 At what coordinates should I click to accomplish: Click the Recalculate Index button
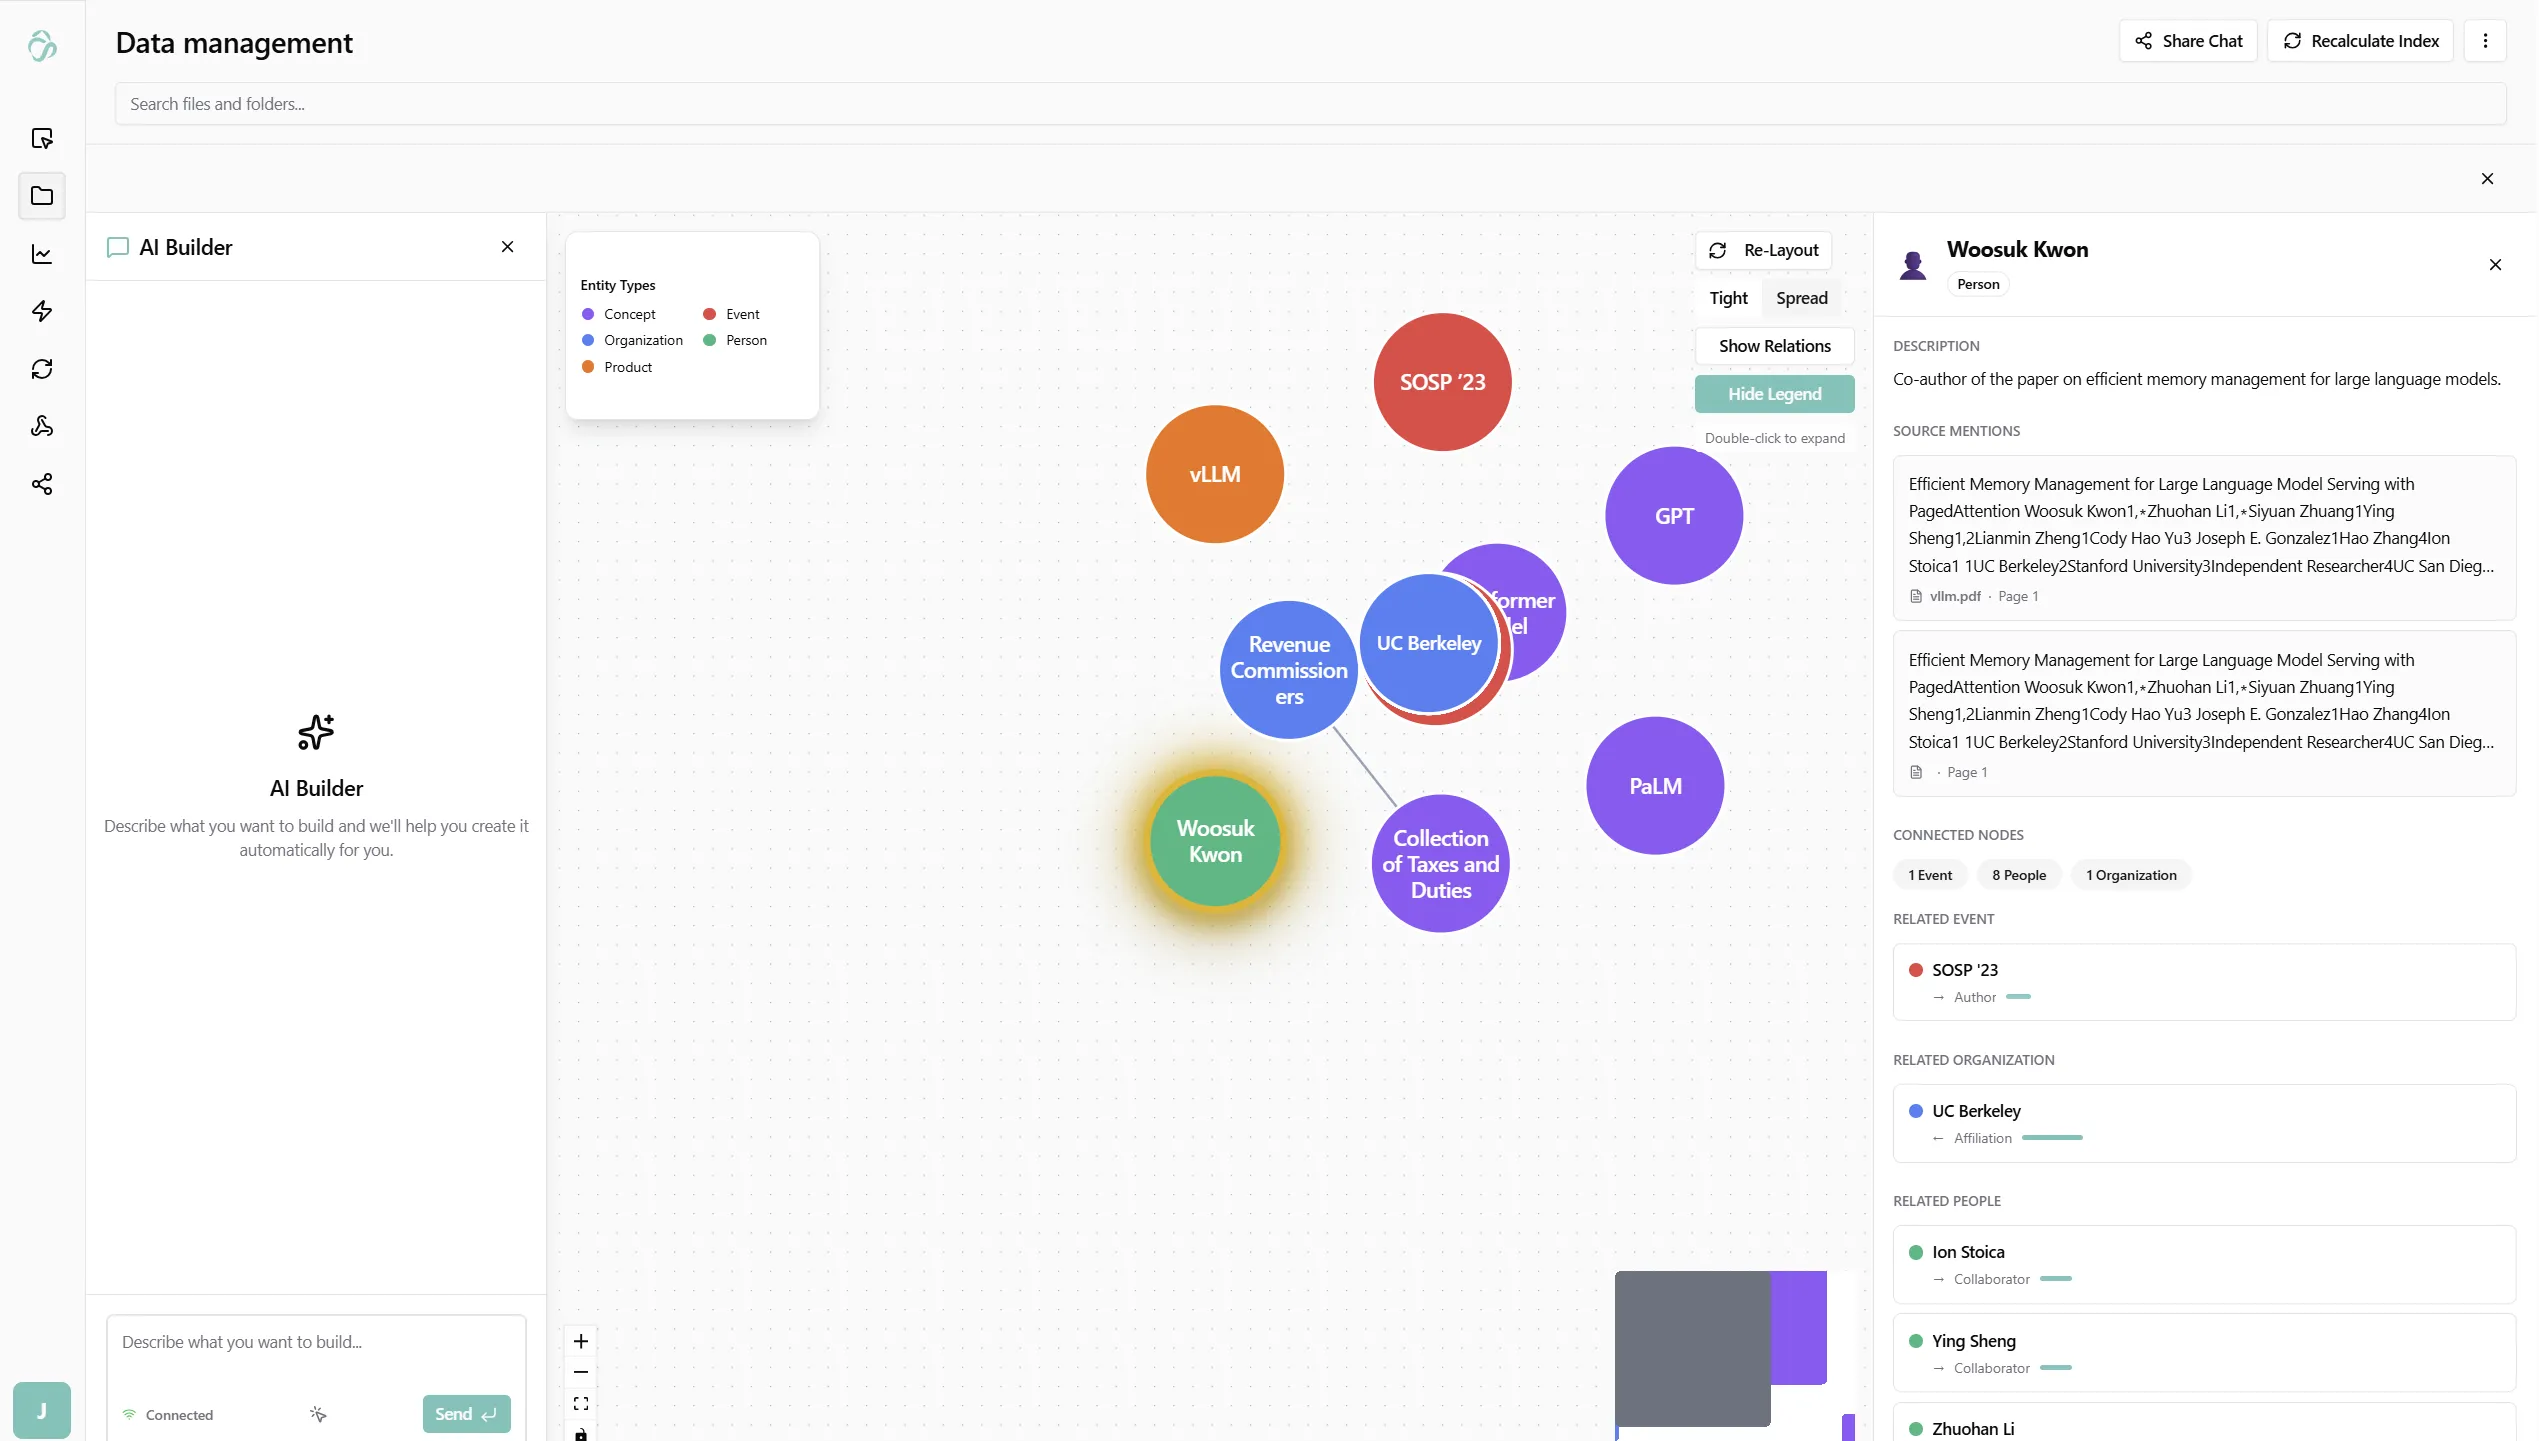point(2360,41)
